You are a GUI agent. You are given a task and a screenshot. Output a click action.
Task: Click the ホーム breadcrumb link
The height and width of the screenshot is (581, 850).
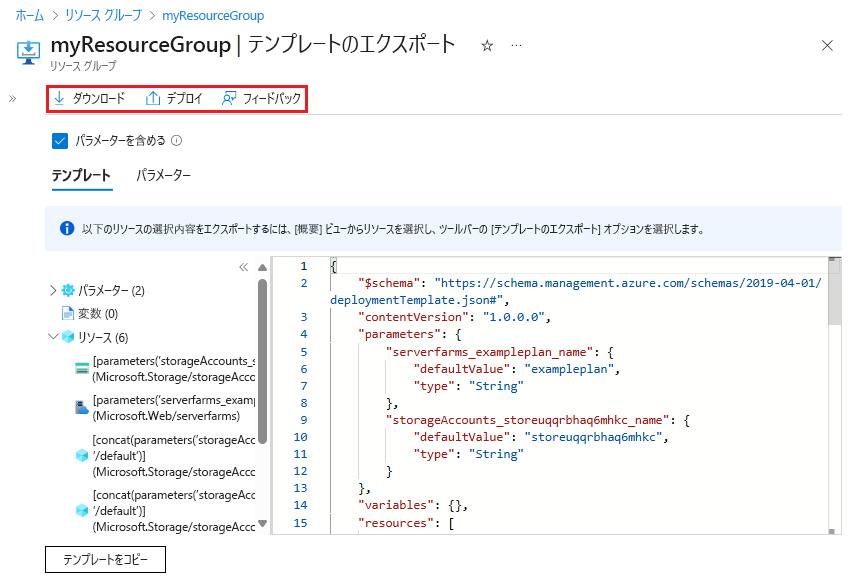pyautogui.click(x=29, y=15)
